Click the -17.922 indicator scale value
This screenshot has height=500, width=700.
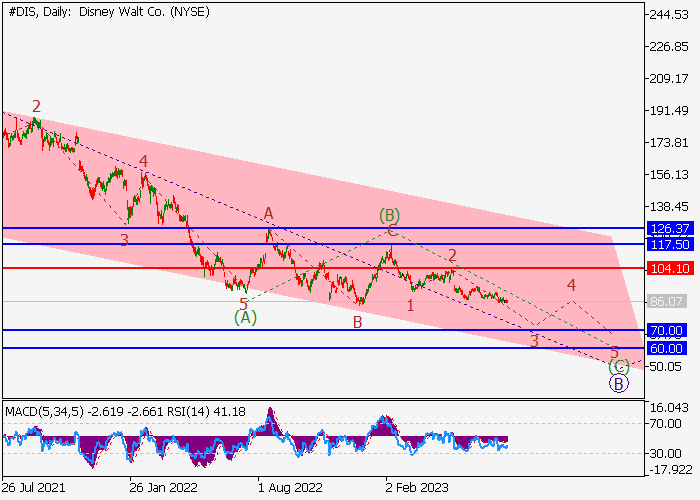click(670, 470)
